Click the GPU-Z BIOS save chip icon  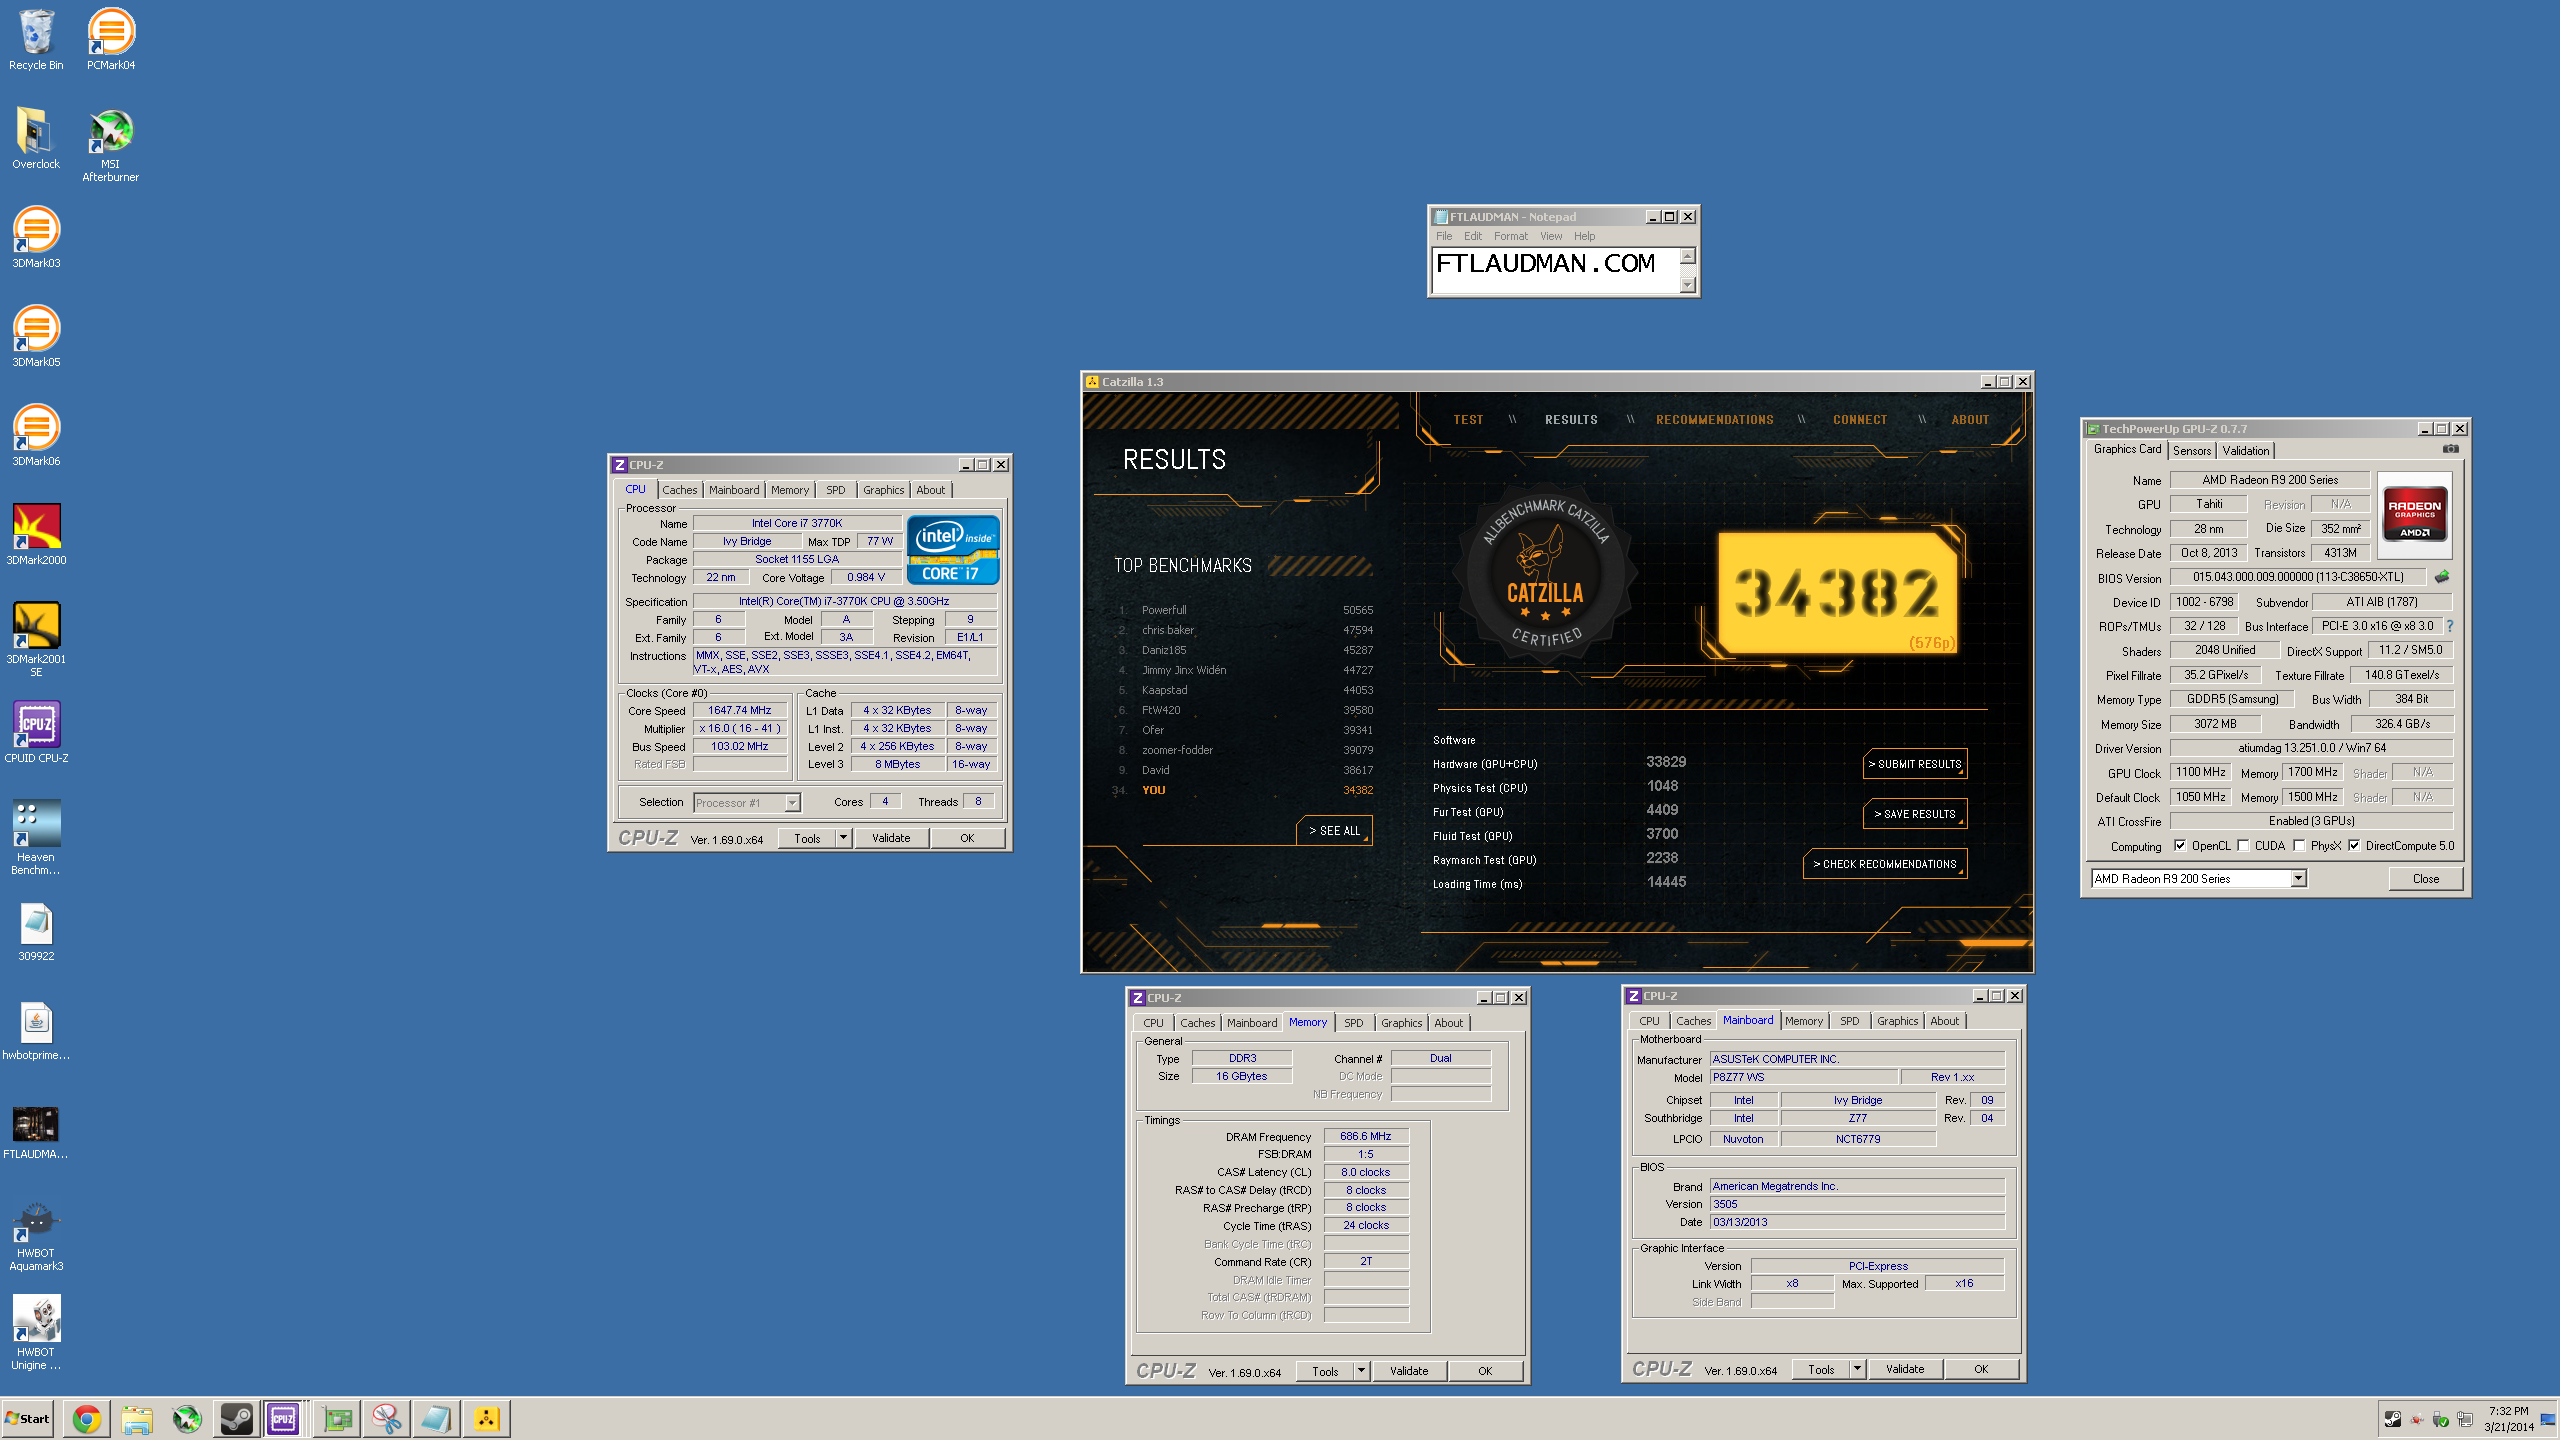2442,577
